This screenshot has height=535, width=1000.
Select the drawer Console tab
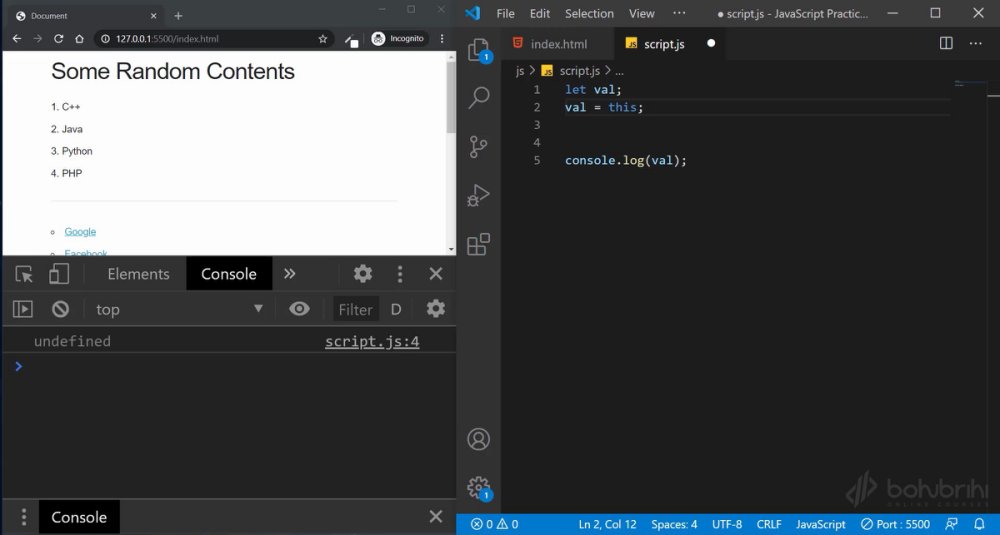79,517
